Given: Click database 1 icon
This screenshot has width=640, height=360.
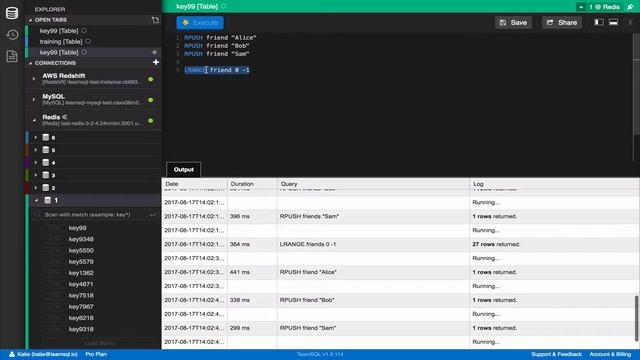Looking at the screenshot, I should 48,200.
